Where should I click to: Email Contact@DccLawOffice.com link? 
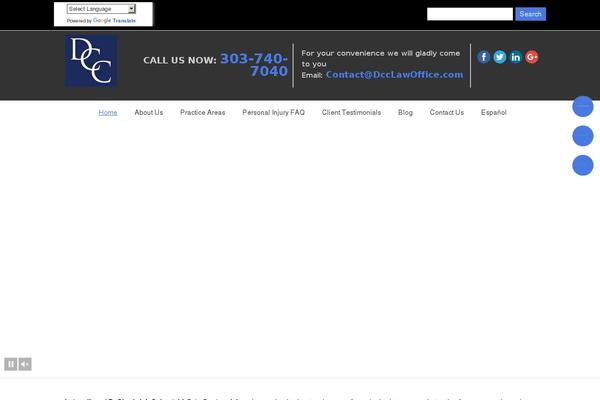tap(395, 75)
